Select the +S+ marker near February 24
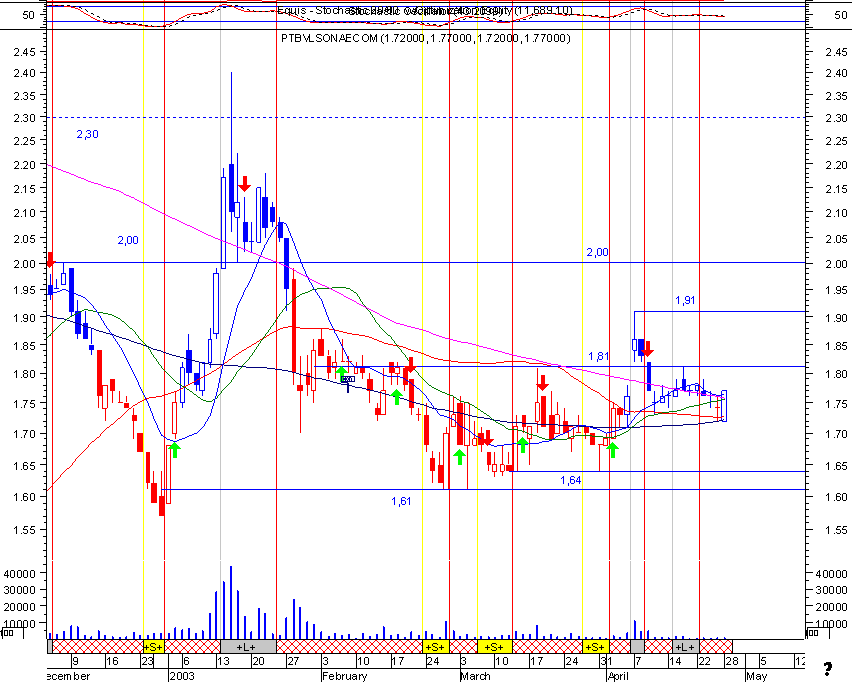 pos(435,647)
